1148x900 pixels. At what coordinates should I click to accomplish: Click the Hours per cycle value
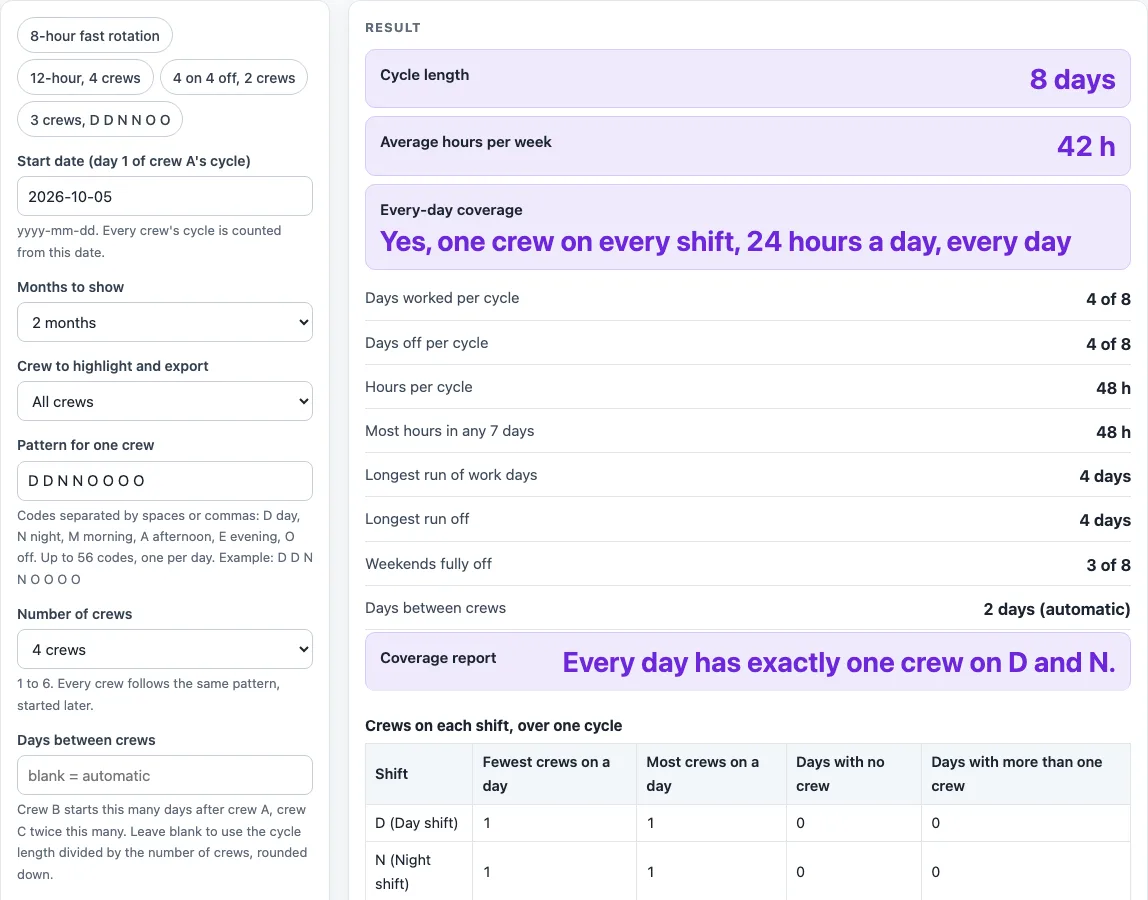[1114, 387]
